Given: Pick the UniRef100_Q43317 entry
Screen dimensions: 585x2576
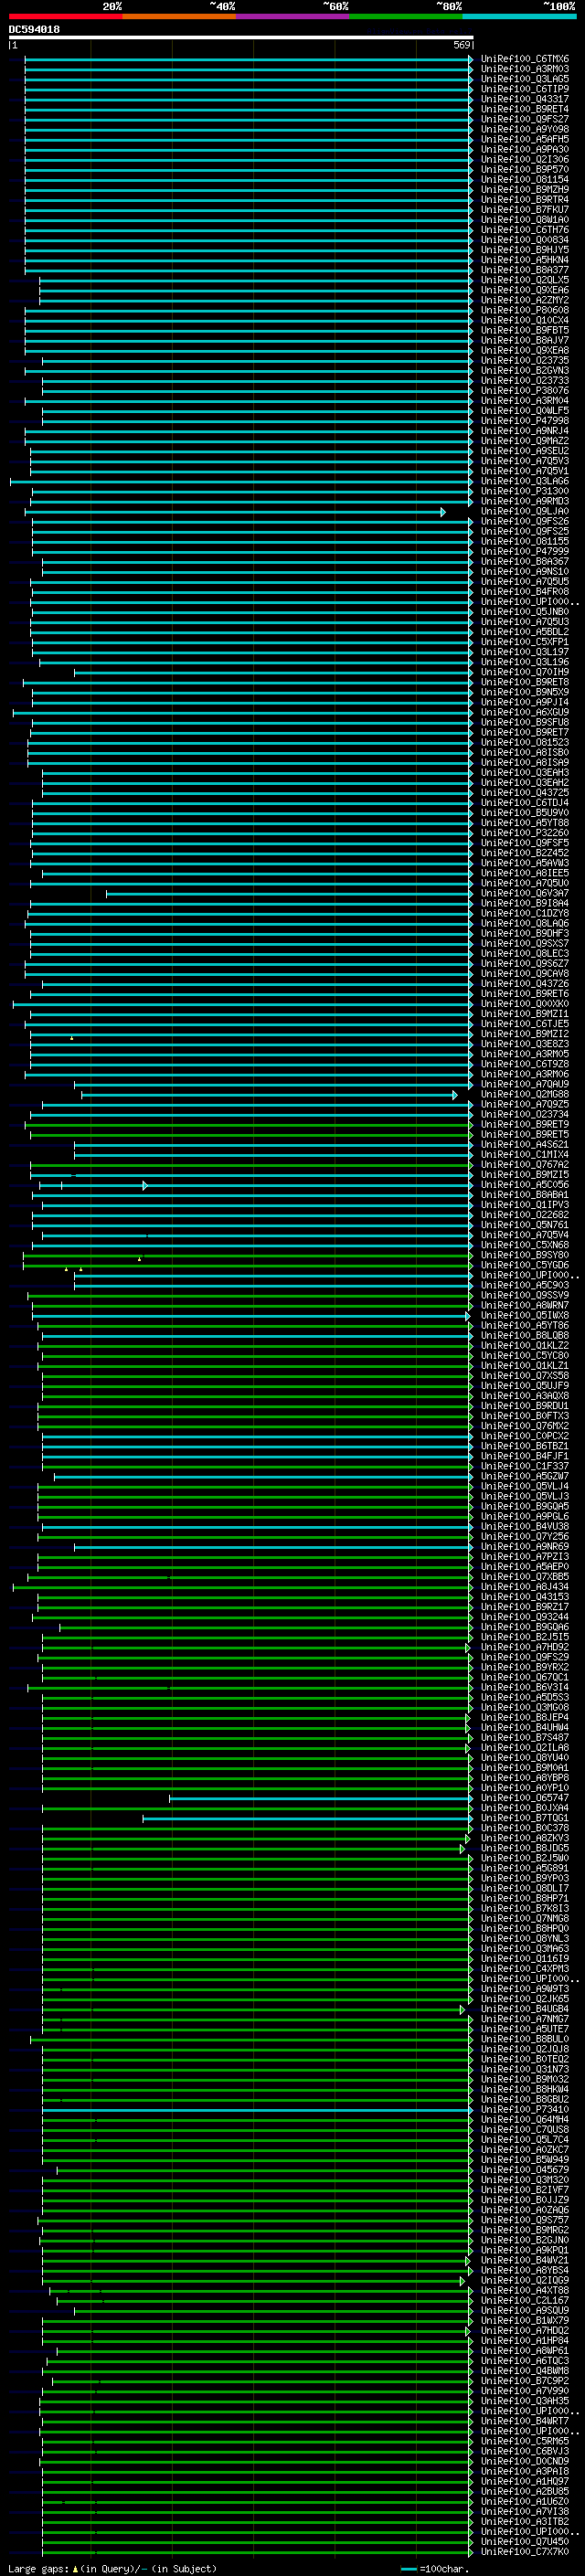Looking at the screenshot, I should click(525, 99).
